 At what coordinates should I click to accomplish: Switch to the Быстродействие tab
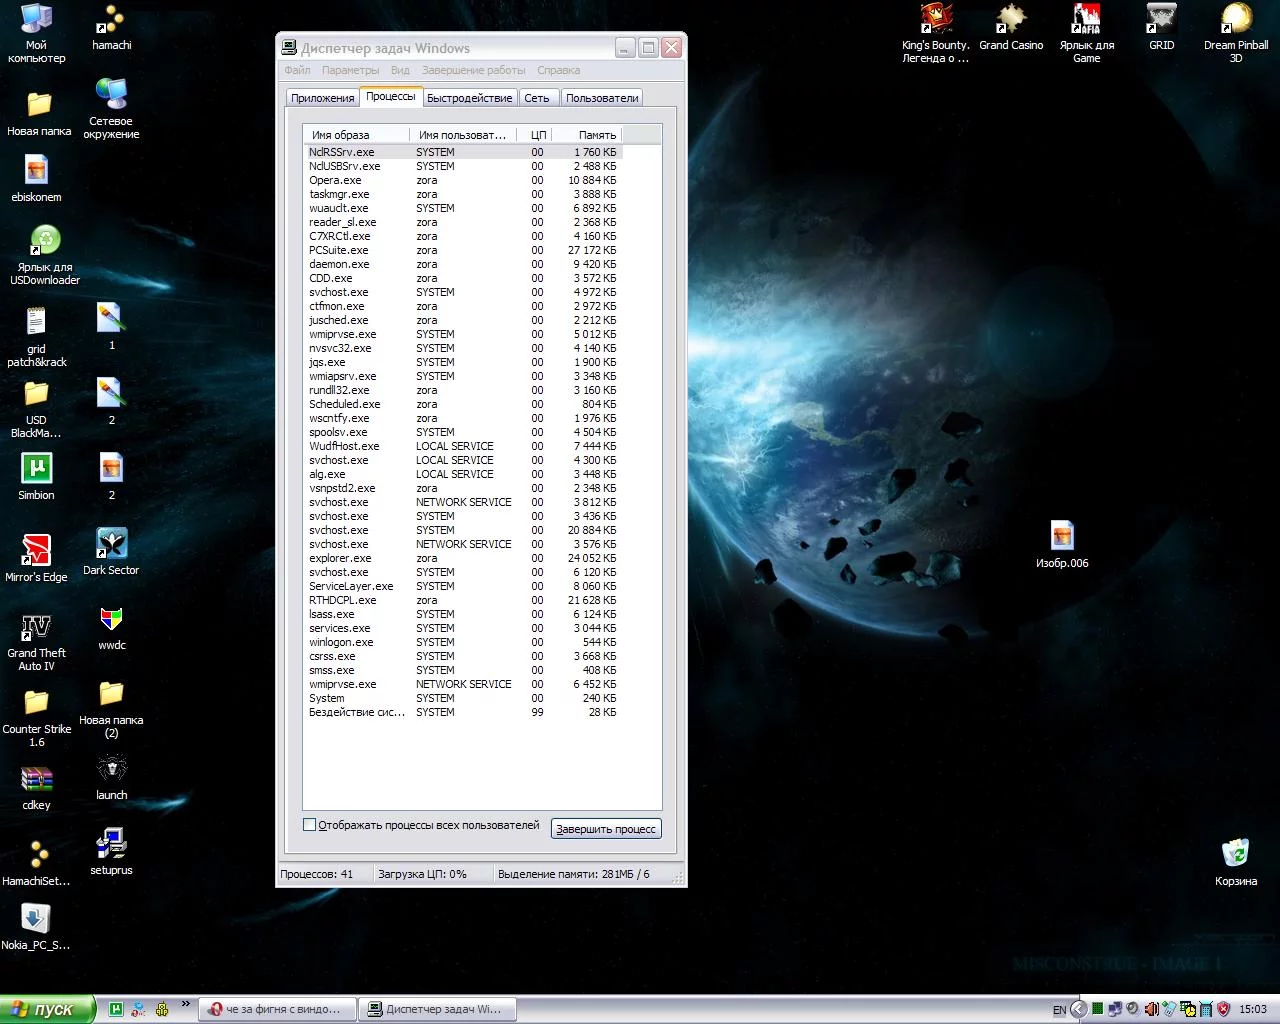(x=469, y=98)
